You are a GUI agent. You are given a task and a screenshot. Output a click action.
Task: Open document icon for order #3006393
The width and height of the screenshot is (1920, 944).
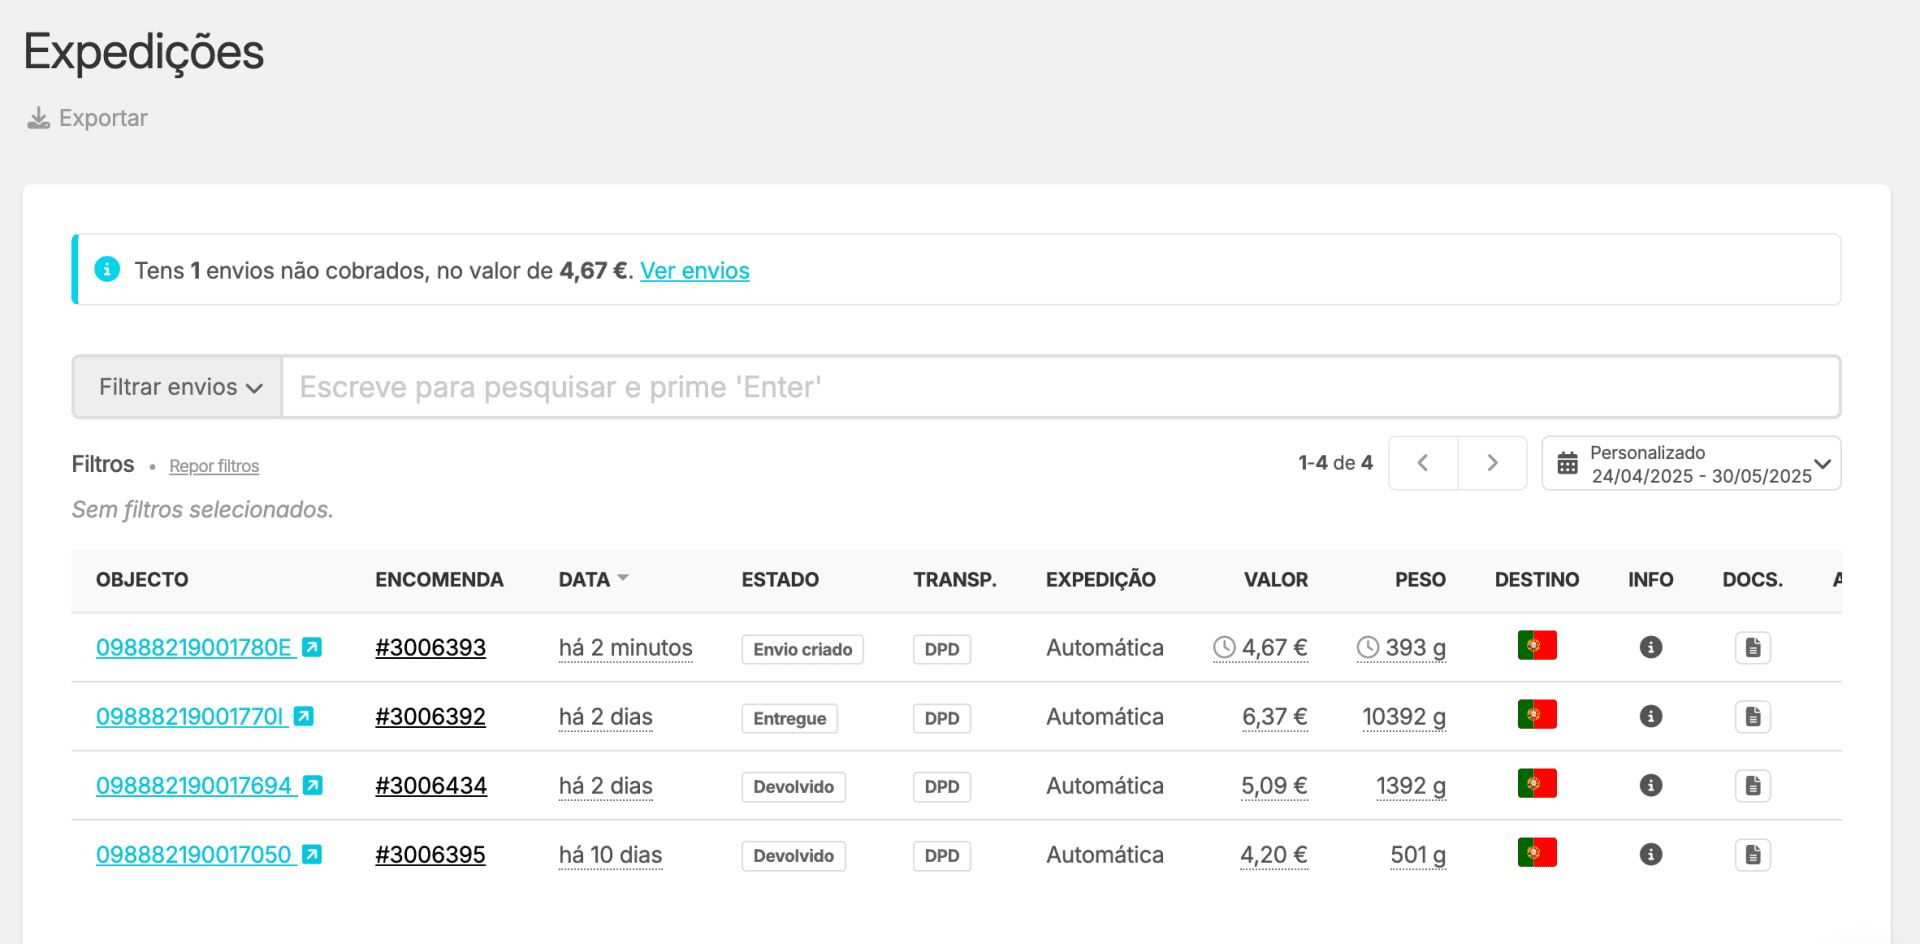tap(1752, 648)
